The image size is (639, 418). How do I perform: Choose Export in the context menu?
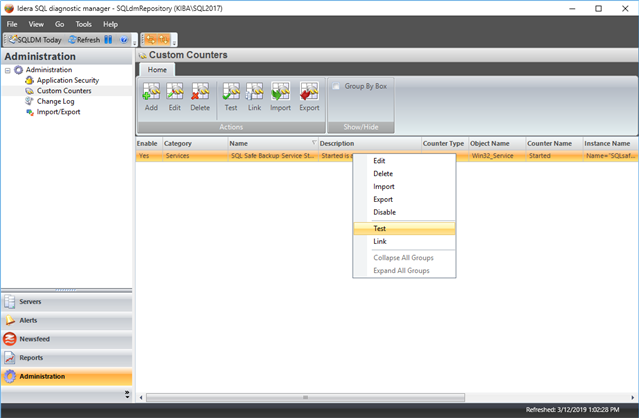pos(404,199)
